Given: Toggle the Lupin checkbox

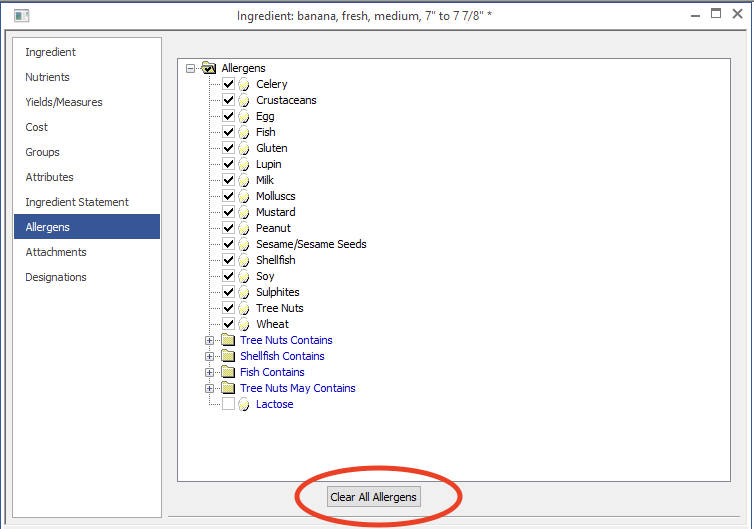Looking at the screenshot, I should 228,164.
